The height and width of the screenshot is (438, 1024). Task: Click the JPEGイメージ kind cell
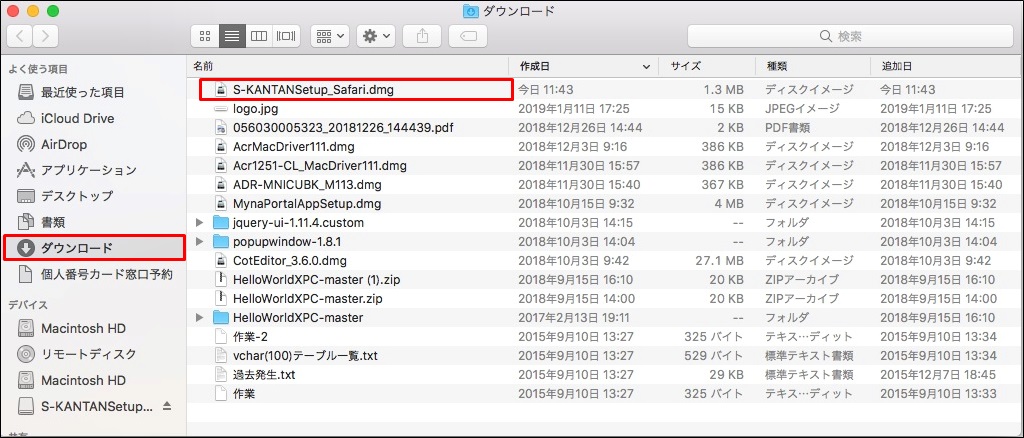pyautogui.click(x=803, y=108)
